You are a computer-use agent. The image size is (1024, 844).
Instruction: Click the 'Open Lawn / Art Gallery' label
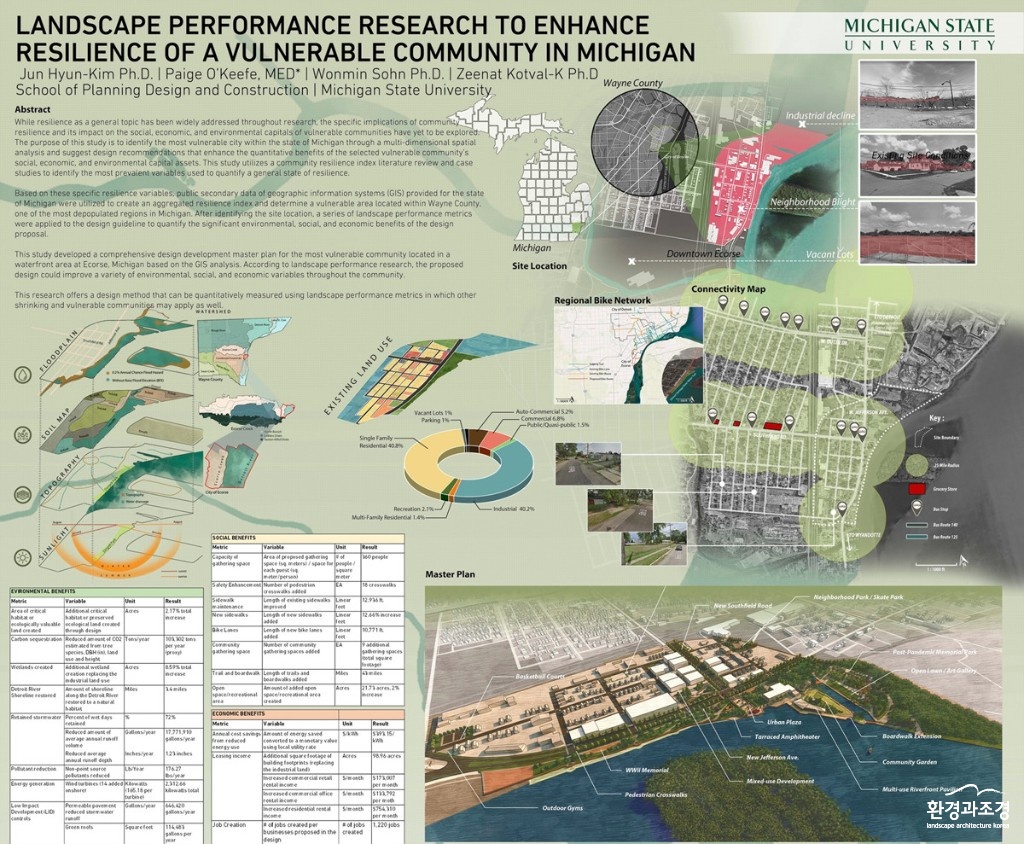[x=944, y=671]
